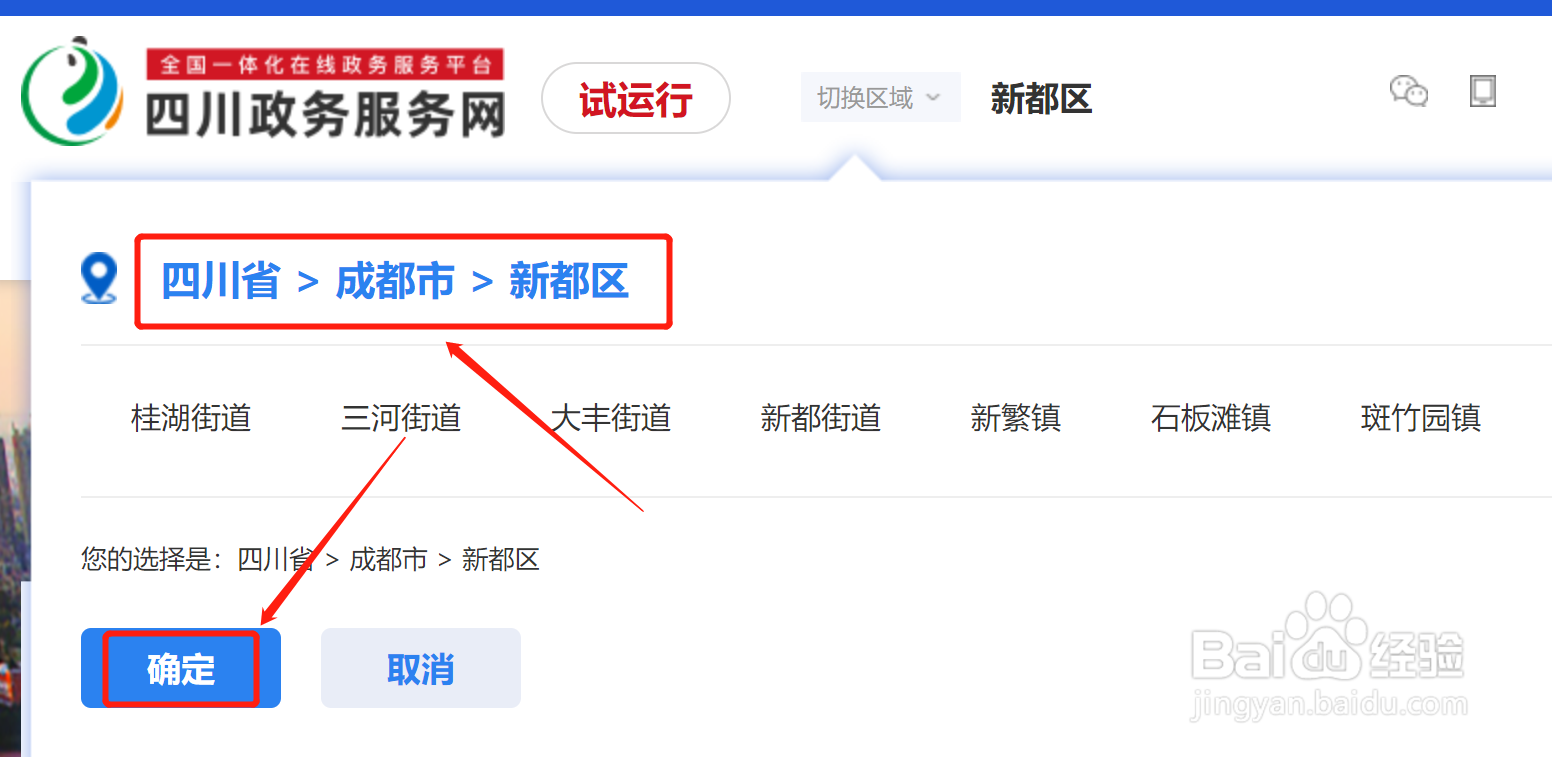Cancel region selection with 取消 button
This screenshot has width=1552, height=757.
(421, 668)
